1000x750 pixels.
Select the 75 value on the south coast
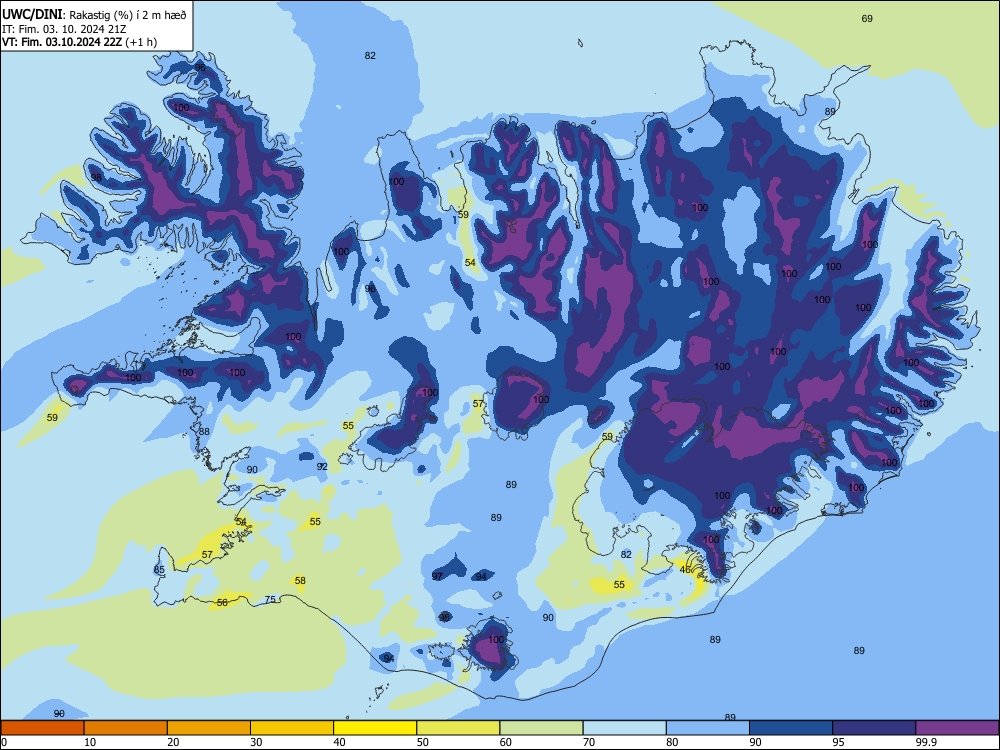pyautogui.click(x=270, y=599)
